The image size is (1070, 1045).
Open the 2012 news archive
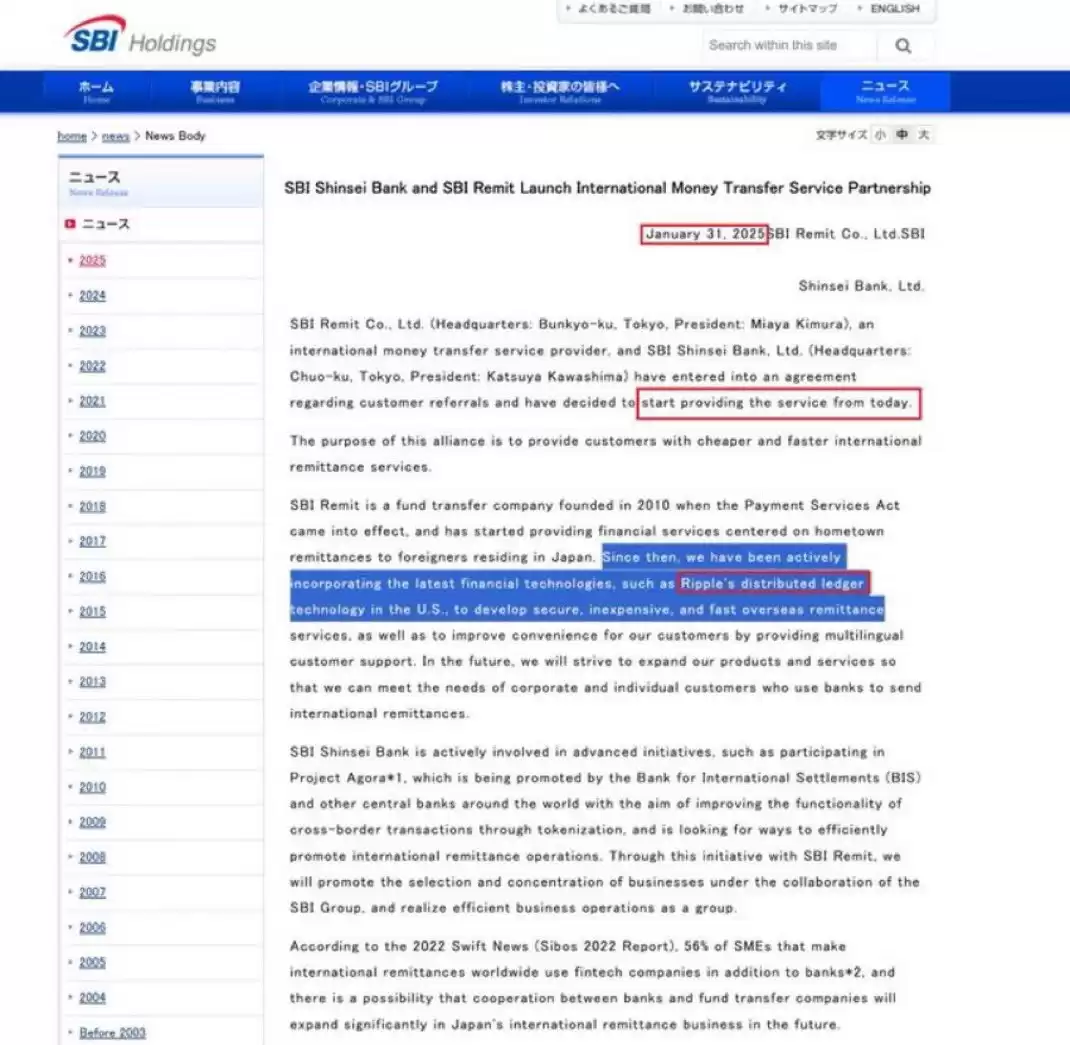(x=93, y=717)
